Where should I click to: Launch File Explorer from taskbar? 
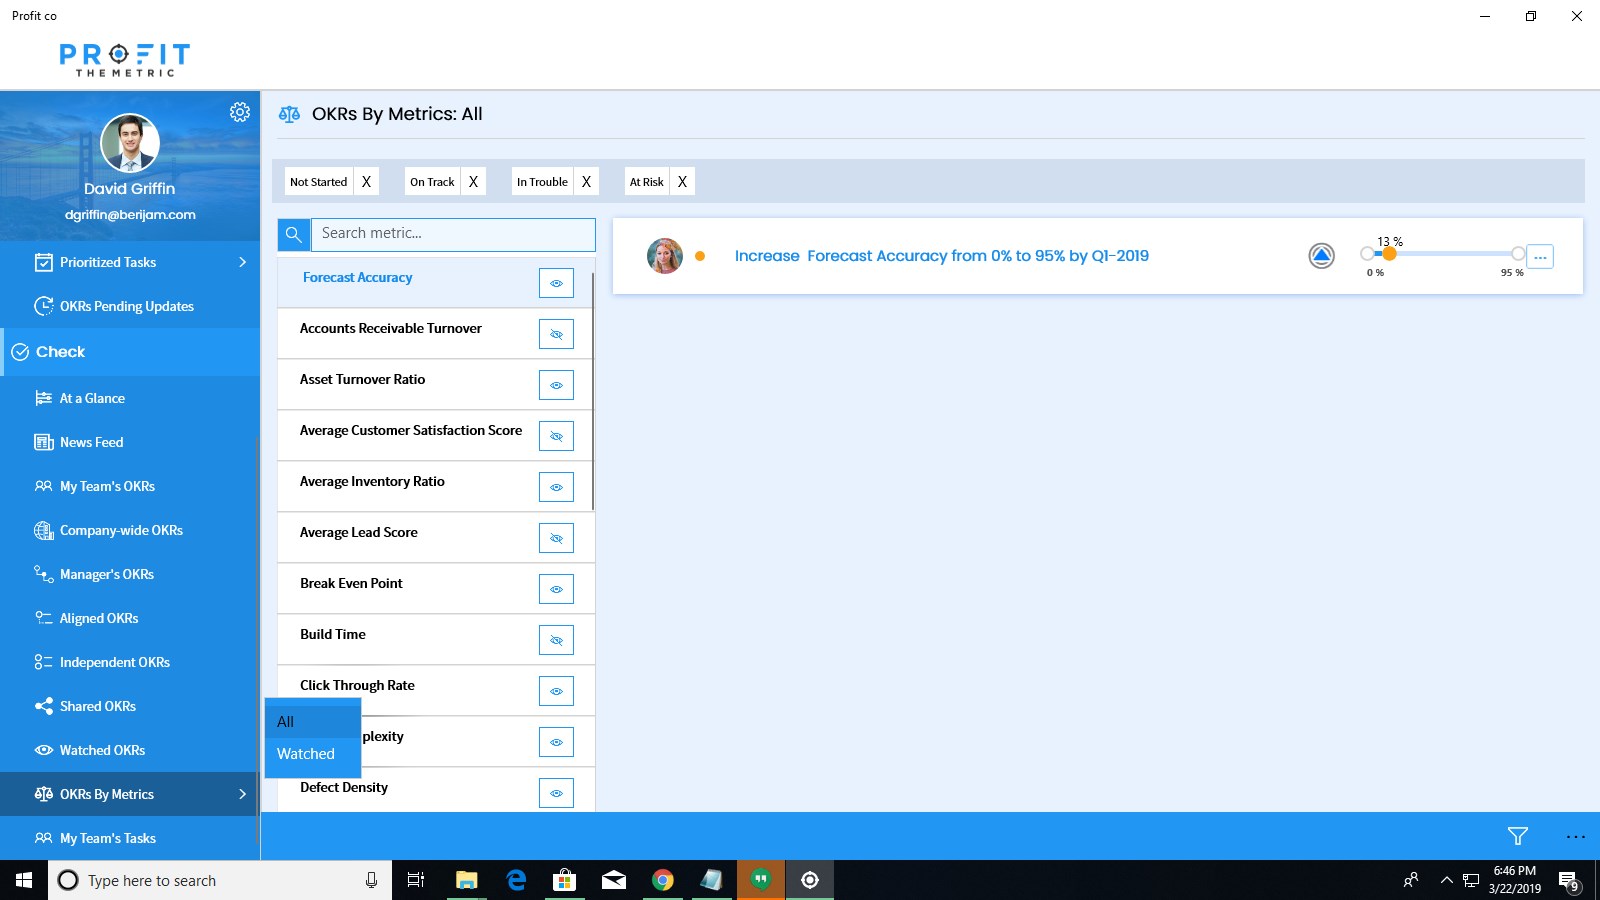tap(466, 880)
